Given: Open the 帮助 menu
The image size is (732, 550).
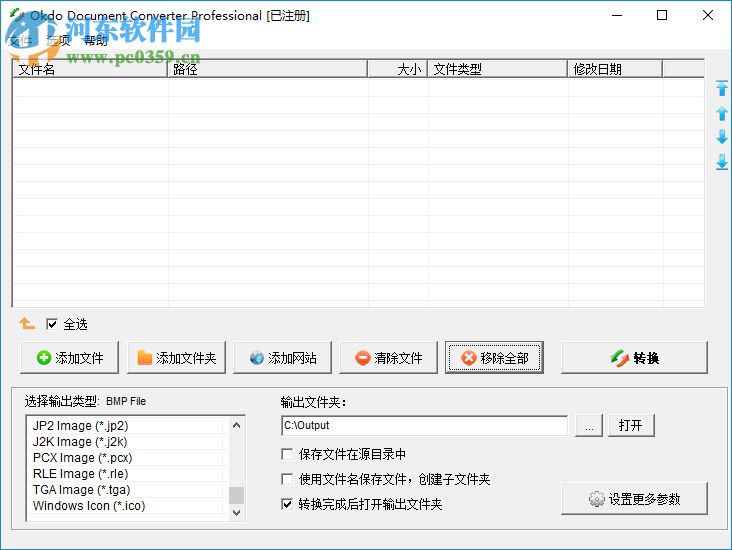Looking at the screenshot, I should [x=96, y=41].
